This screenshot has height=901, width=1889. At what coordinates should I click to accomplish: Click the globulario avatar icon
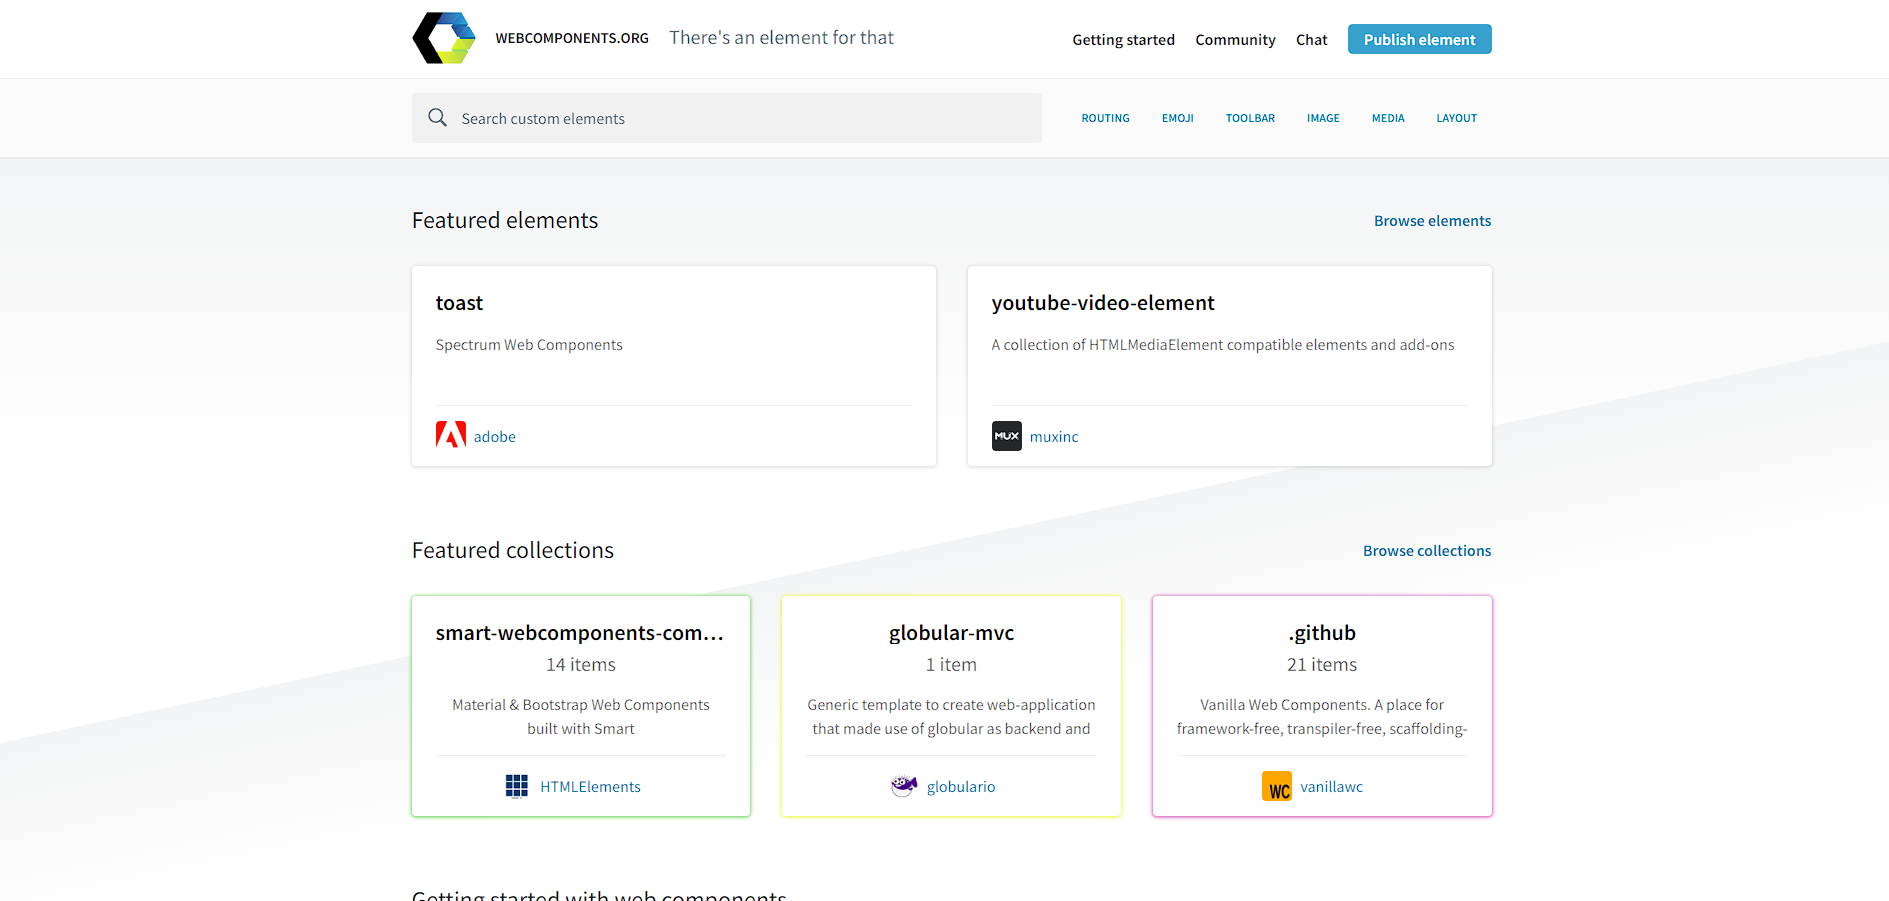[x=902, y=786]
